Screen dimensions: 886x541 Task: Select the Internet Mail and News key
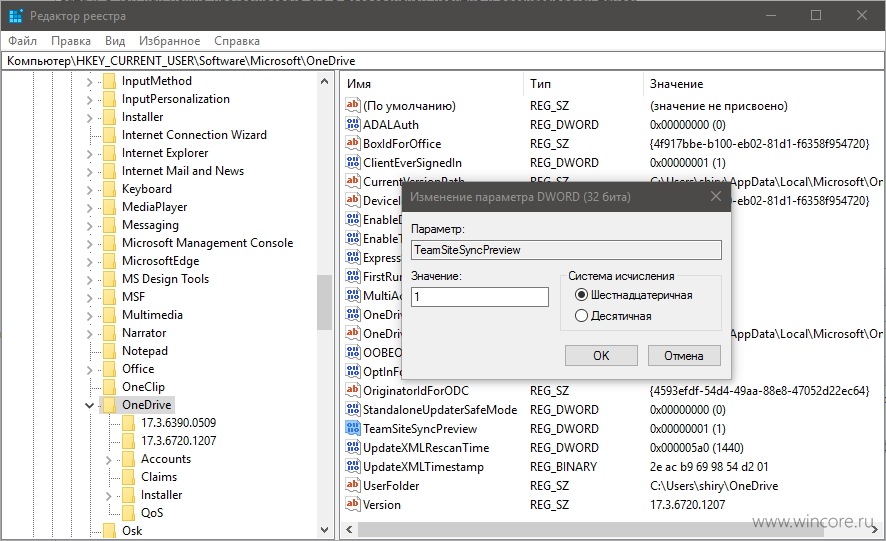coord(183,171)
